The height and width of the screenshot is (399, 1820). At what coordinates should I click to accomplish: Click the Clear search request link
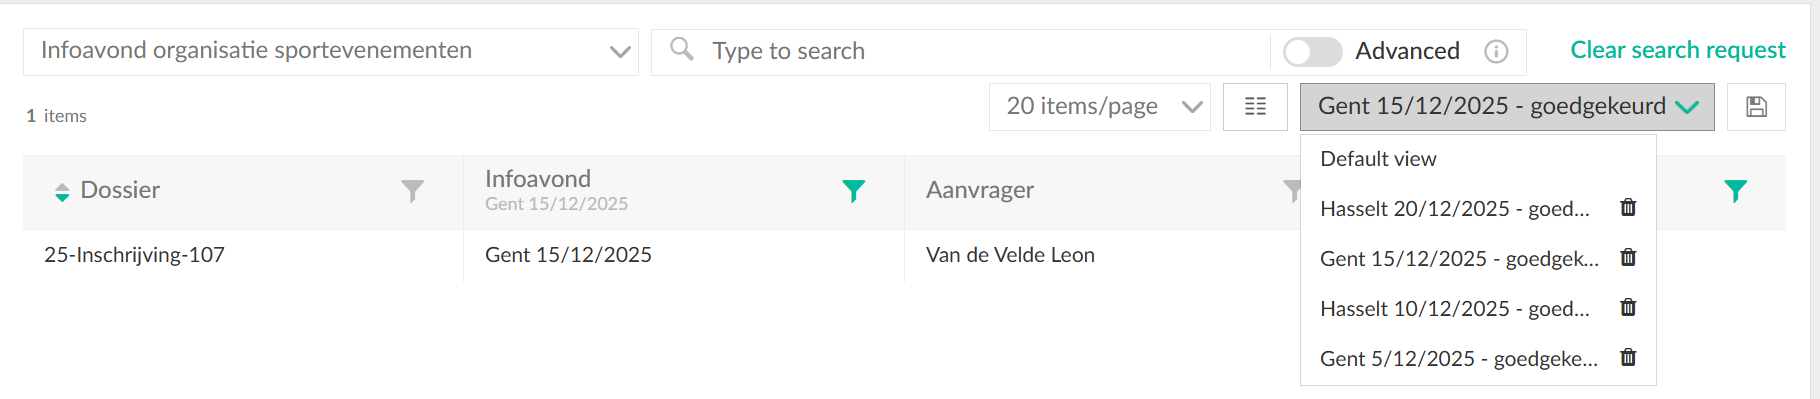click(x=1678, y=50)
